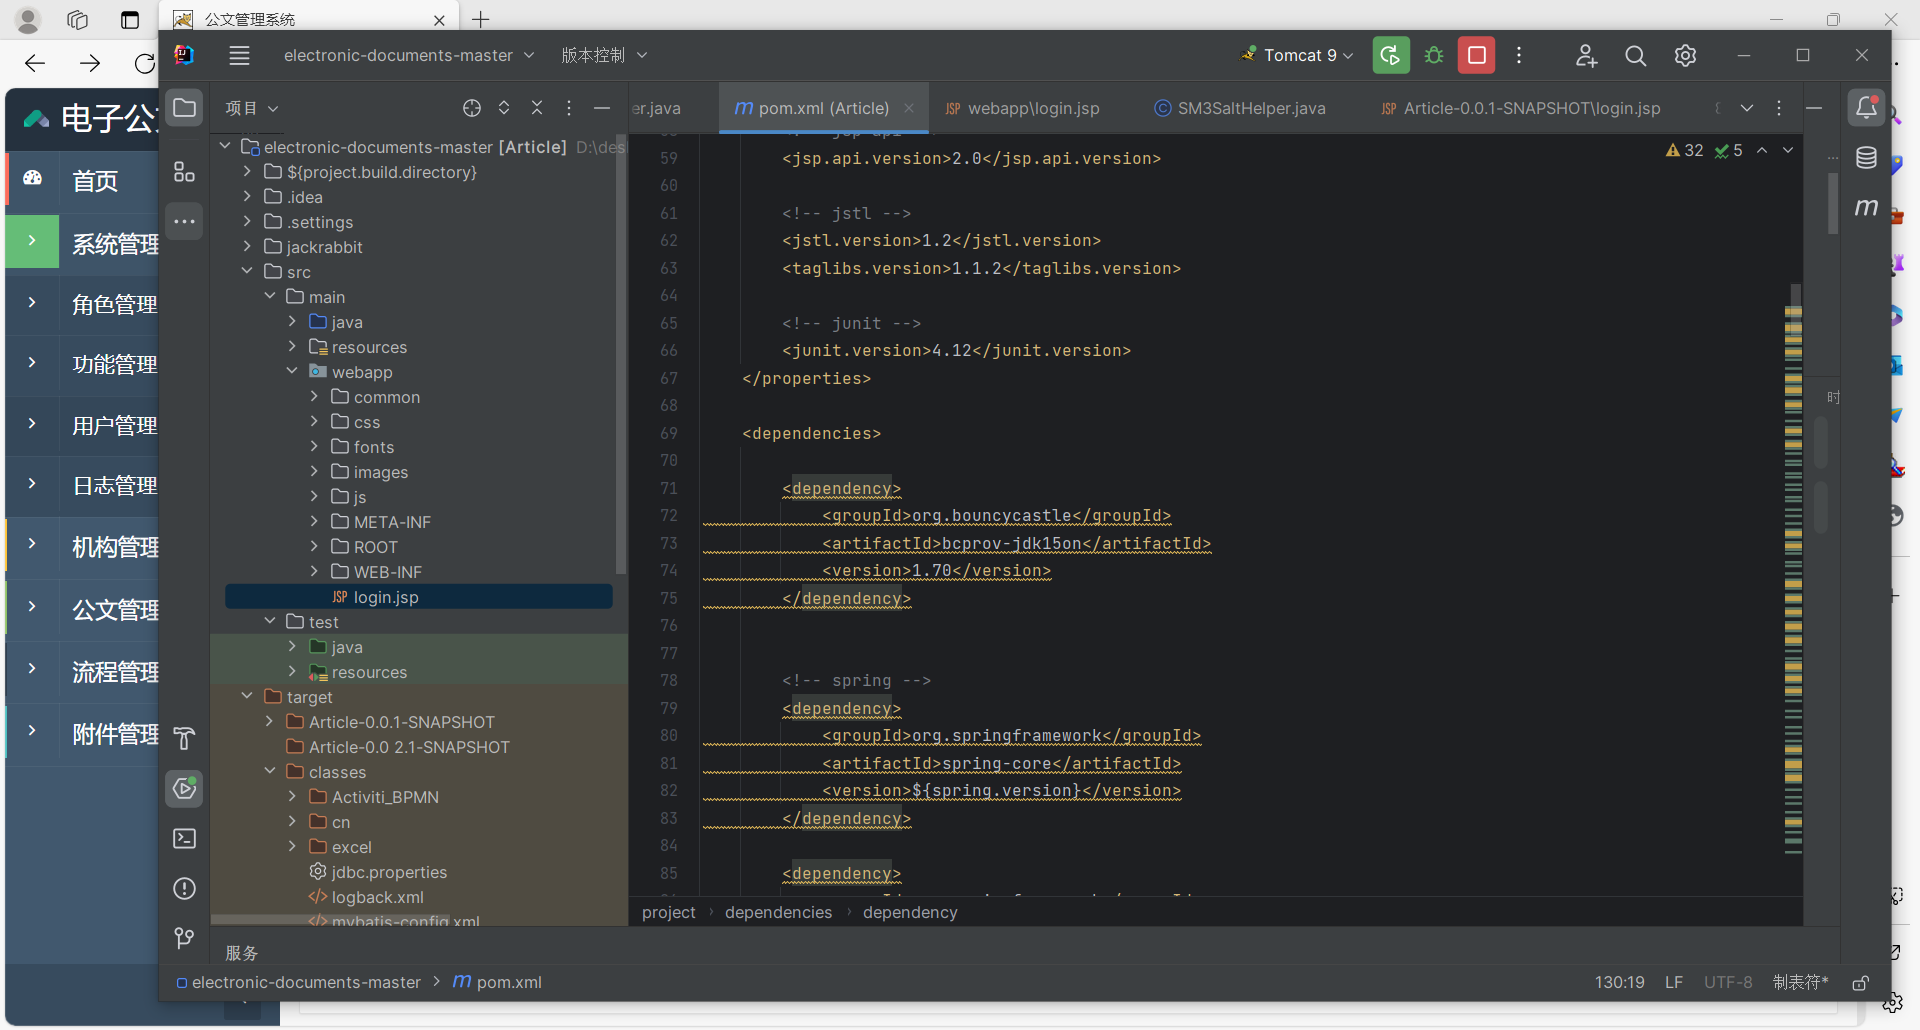This screenshot has height=1030, width=1920.
Task: Click the Search Everywhere magnifier
Action: tap(1635, 55)
